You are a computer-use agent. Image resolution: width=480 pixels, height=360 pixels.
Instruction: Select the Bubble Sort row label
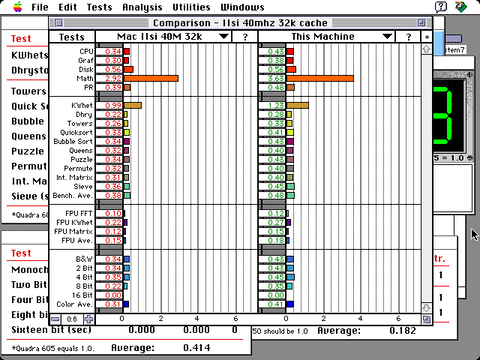coord(73,141)
